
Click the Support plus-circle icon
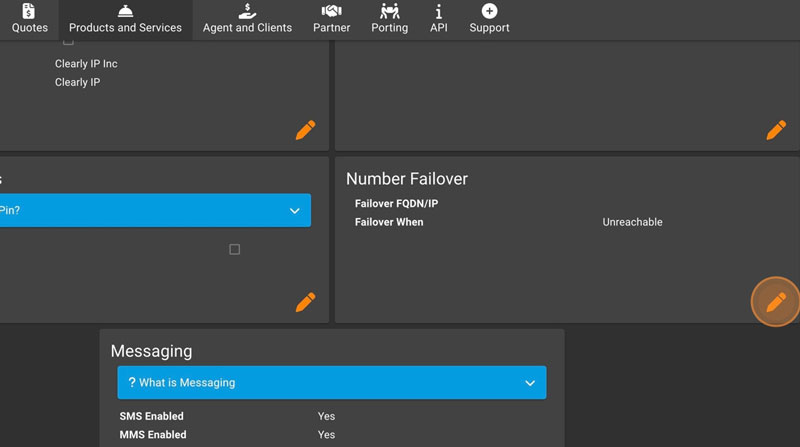point(489,11)
